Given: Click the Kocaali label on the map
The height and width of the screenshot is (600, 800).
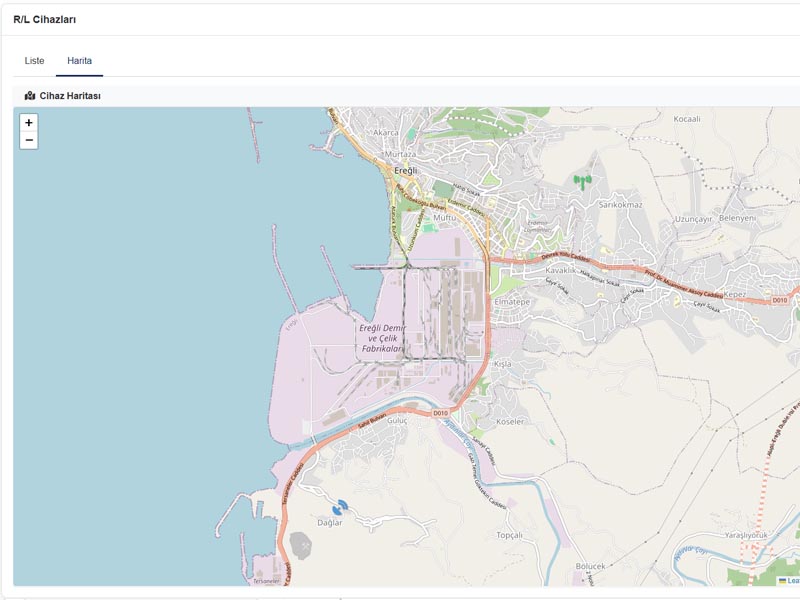Looking at the screenshot, I should point(687,119).
